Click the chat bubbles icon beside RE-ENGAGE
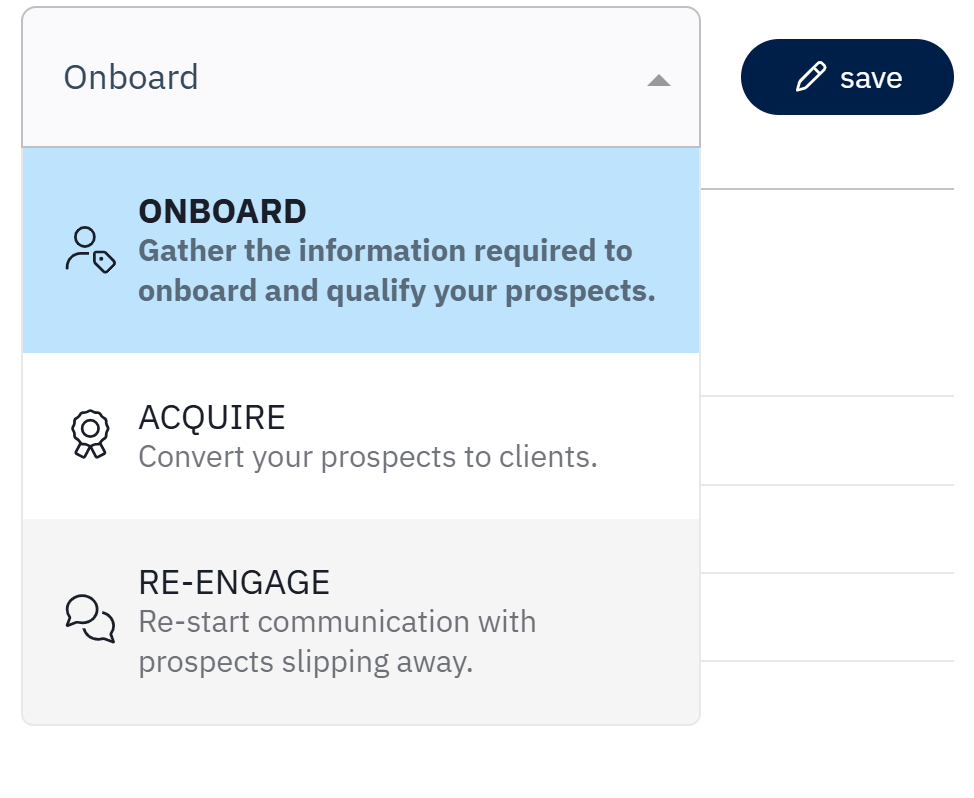The image size is (974, 798). pyautogui.click(x=90, y=619)
